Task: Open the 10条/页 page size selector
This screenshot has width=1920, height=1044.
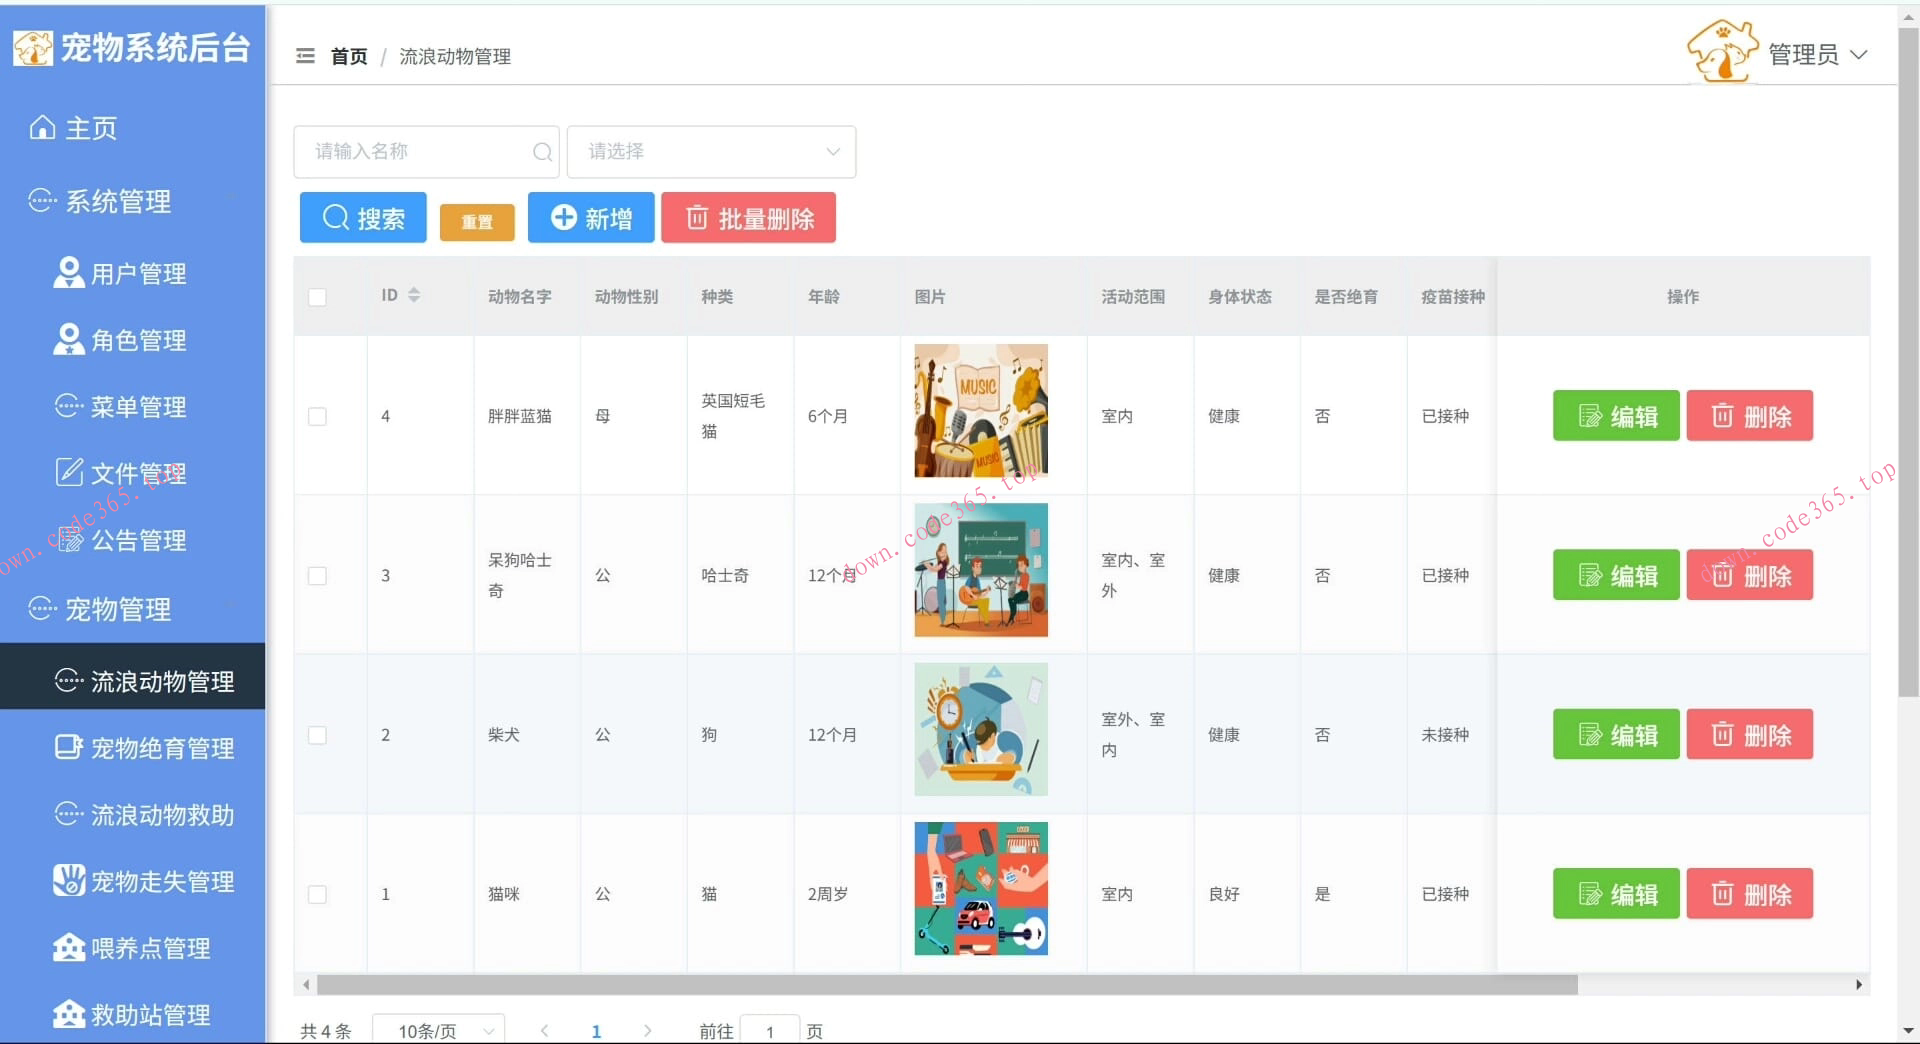Action: pos(438,1030)
